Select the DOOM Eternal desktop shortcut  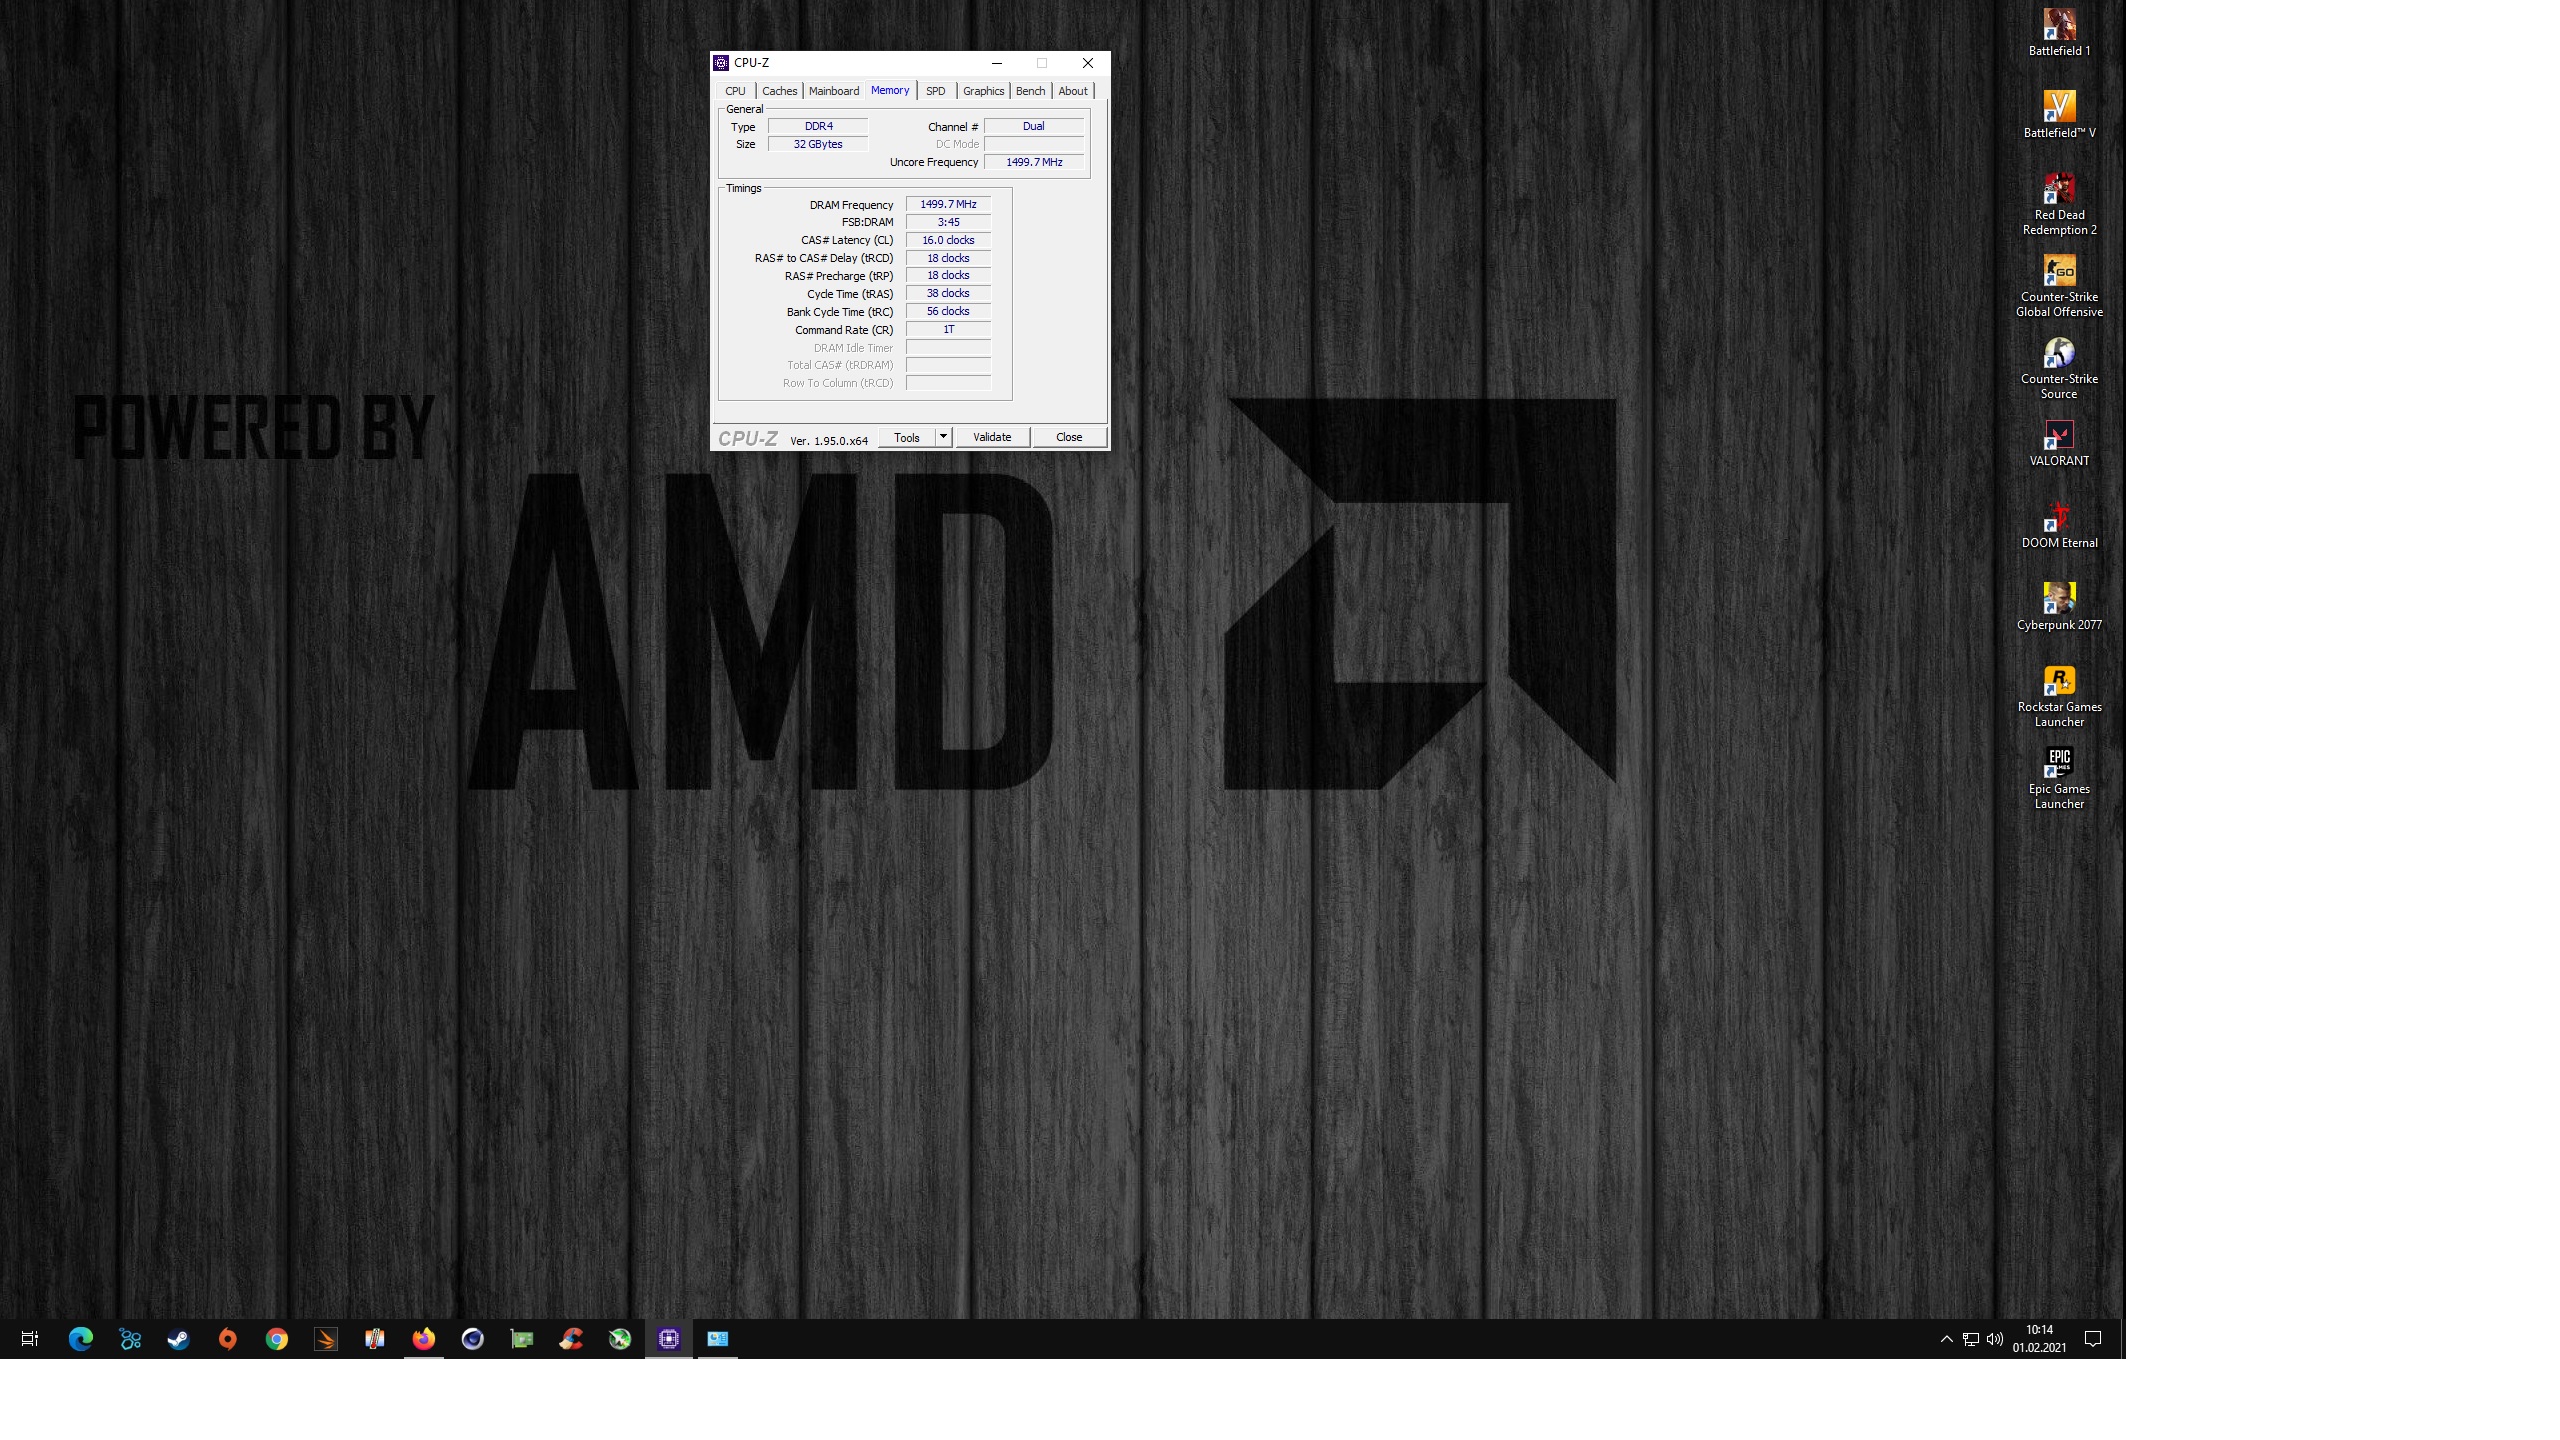click(x=2059, y=525)
